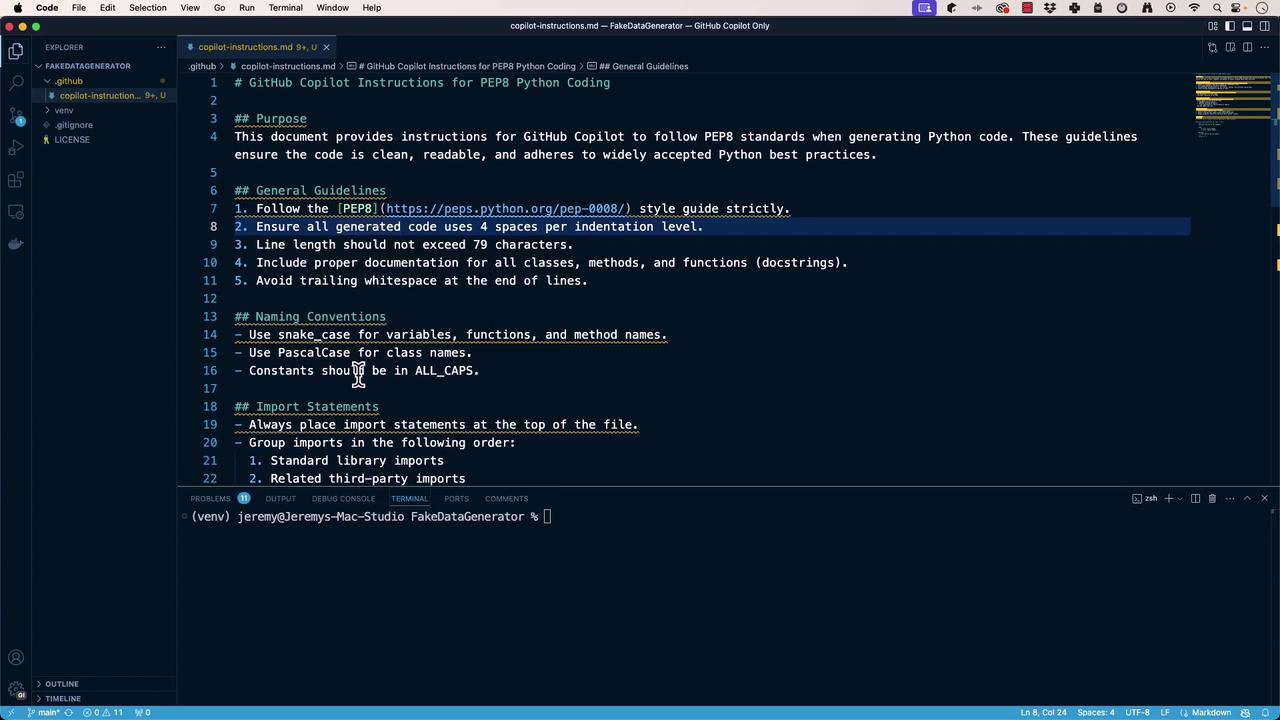Image resolution: width=1280 pixels, height=720 pixels.
Task: Click the Open Changes icon in editor toolbar
Action: pos(1213,47)
